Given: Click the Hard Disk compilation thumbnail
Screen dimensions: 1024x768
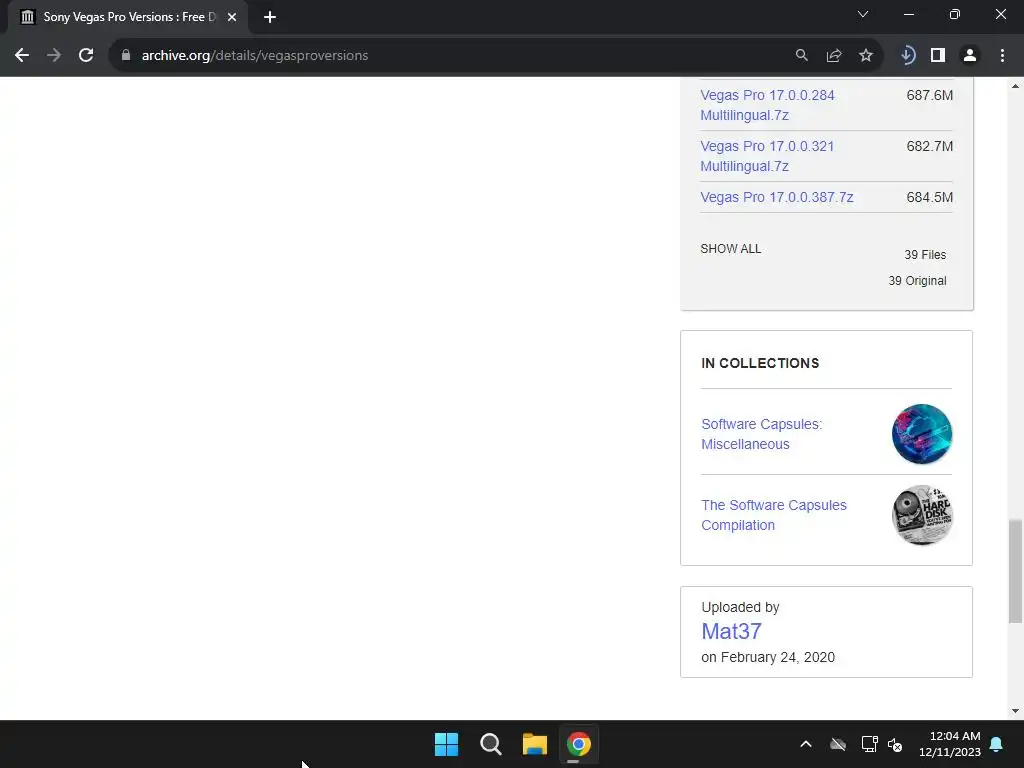Looking at the screenshot, I should 921,515.
